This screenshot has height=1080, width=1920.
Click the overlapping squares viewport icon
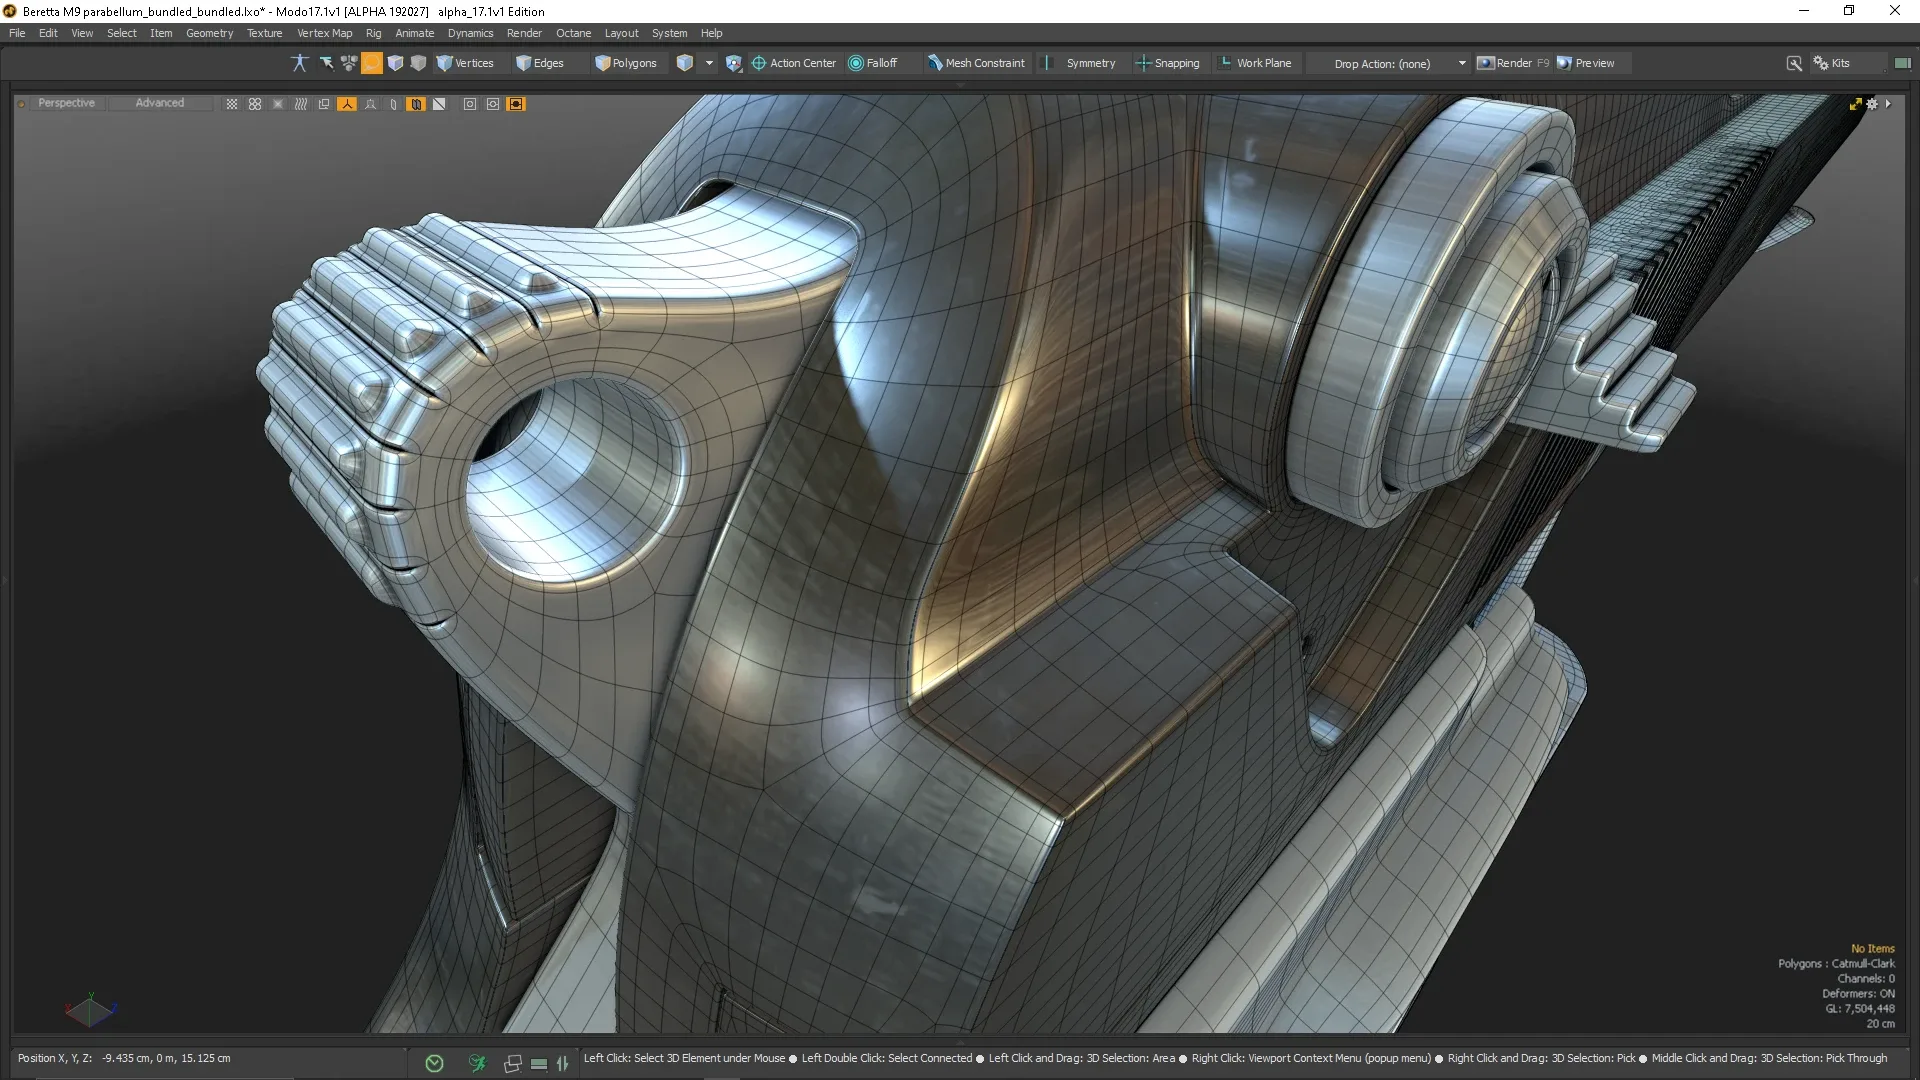pos(324,104)
